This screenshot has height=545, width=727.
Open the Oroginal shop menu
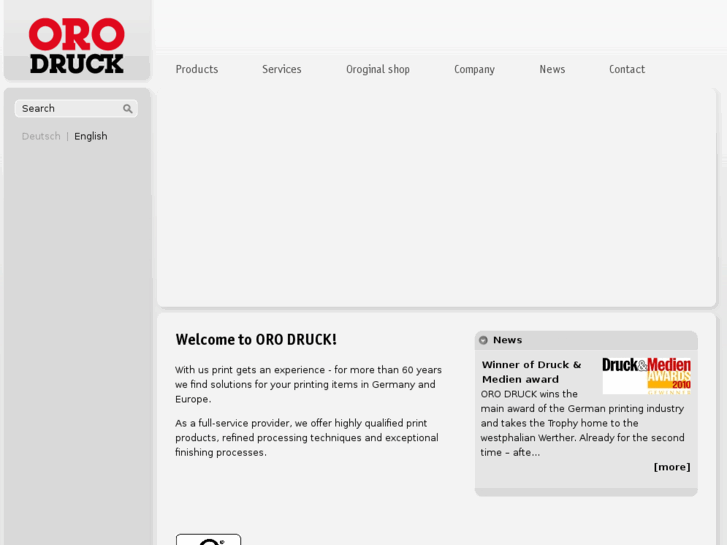378,69
